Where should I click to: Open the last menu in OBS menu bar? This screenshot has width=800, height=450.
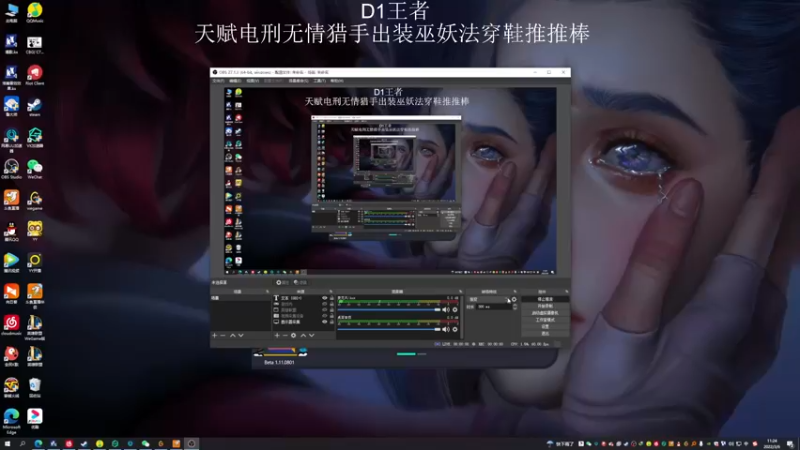tap(337, 81)
